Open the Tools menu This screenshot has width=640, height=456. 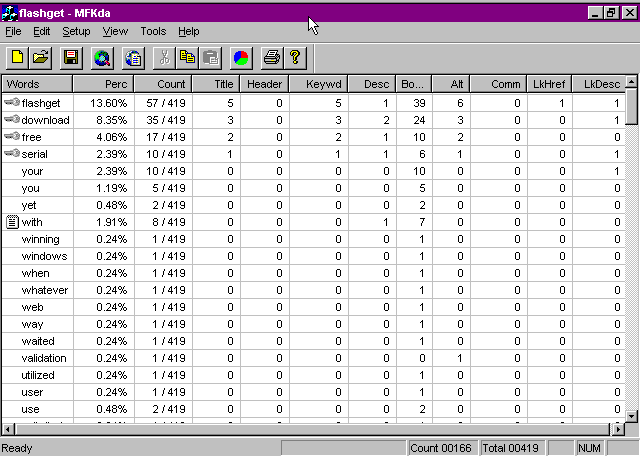(153, 31)
